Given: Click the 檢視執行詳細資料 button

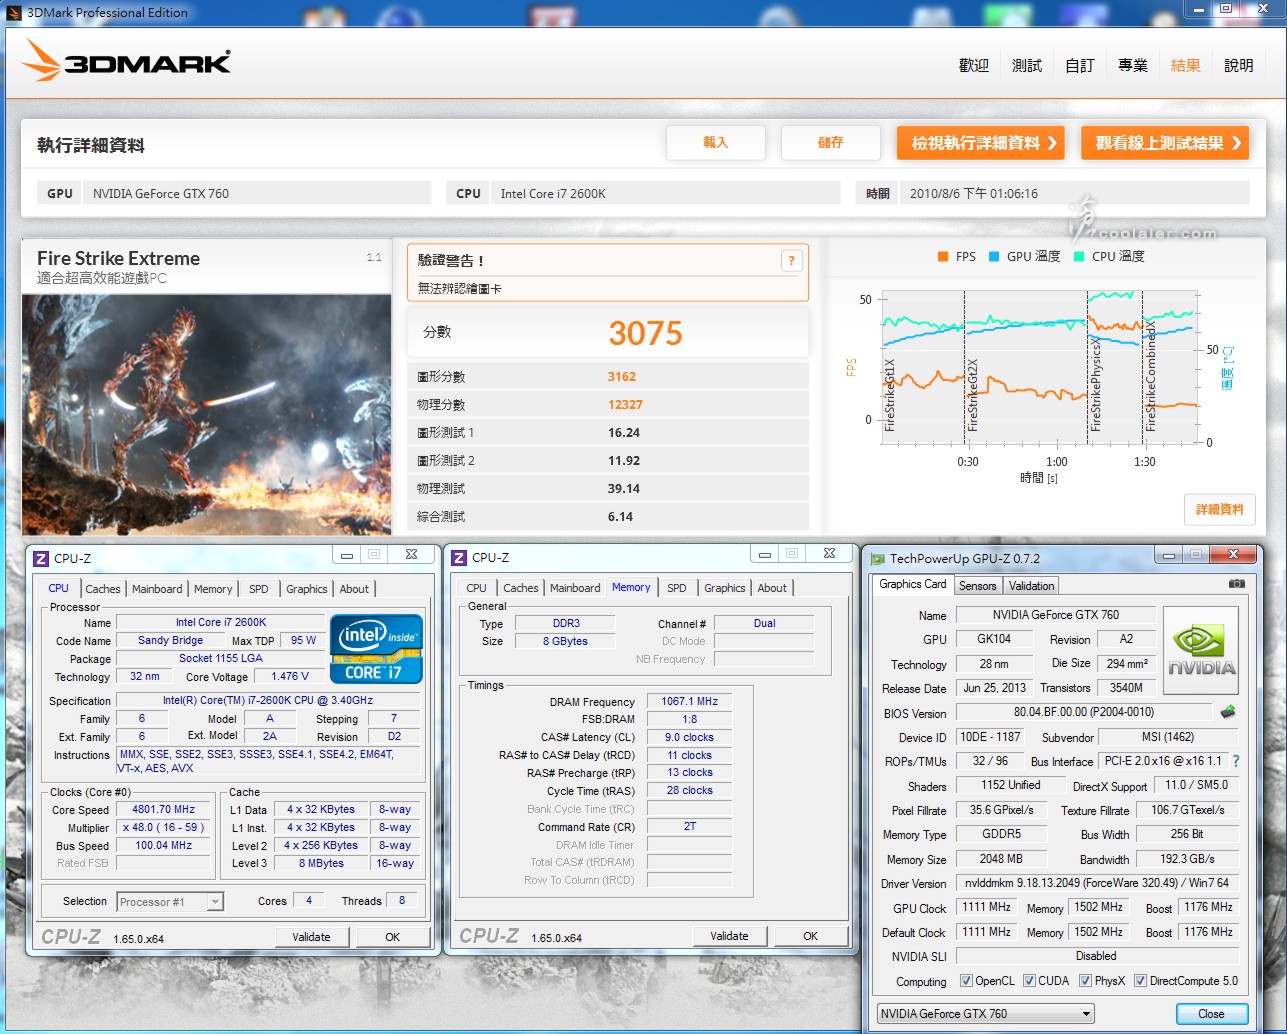Looking at the screenshot, I should click(x=980, y=143).
